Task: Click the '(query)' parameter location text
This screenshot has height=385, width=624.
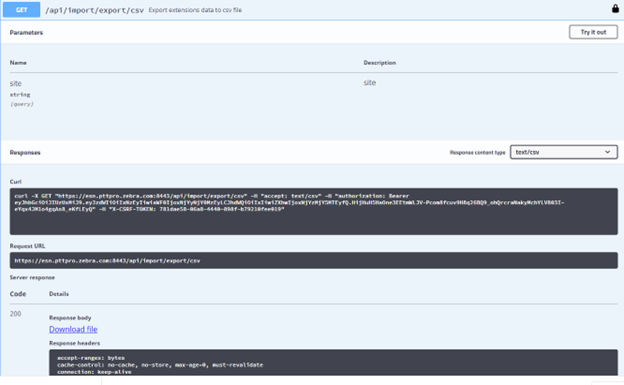Action: [22, 104]
